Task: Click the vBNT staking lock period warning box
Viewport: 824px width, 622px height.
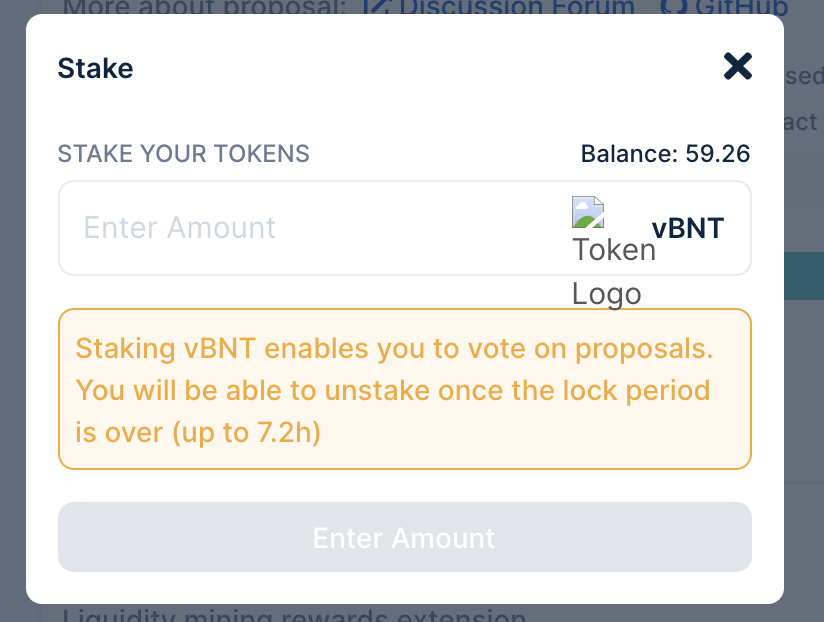Action: (404, 389)
